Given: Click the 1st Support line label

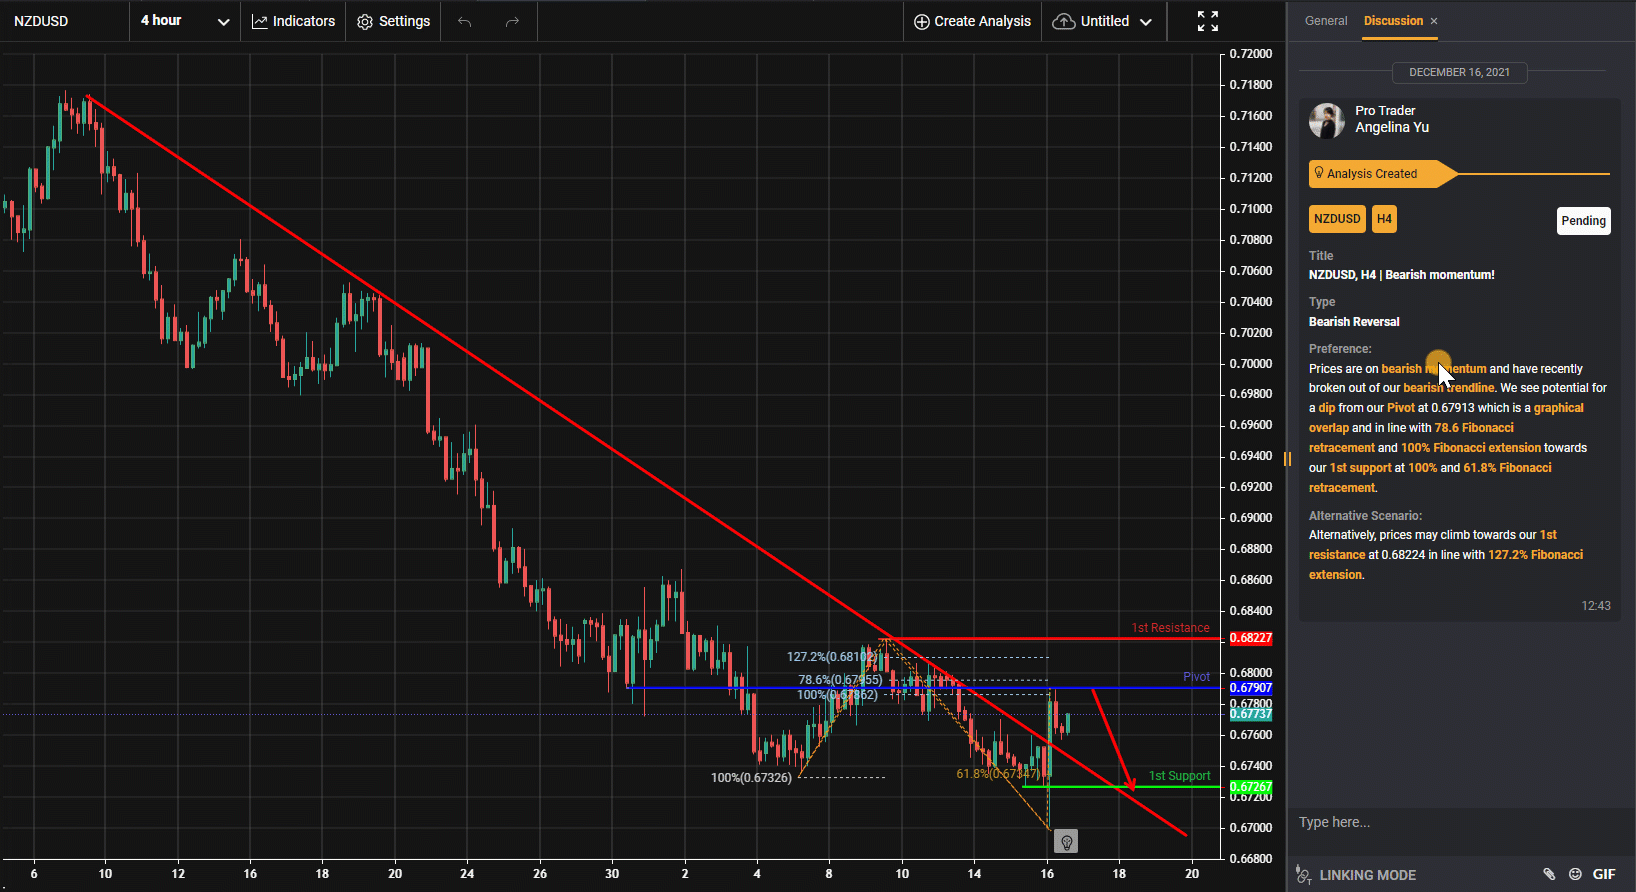Looking at the screenshot, I should tap(1179, 776).
